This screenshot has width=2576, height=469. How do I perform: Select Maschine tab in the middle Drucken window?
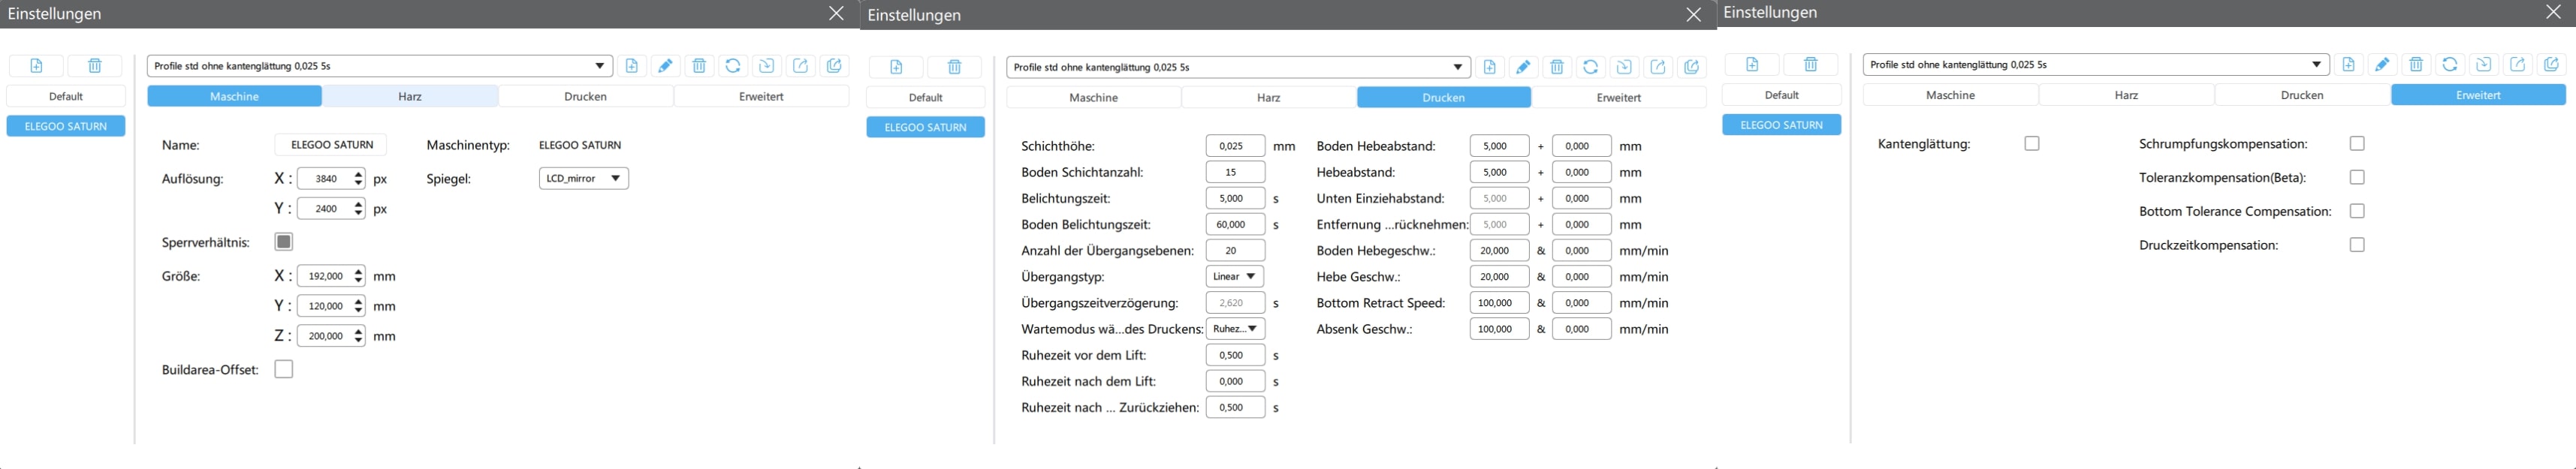(x=1093, y=98)
